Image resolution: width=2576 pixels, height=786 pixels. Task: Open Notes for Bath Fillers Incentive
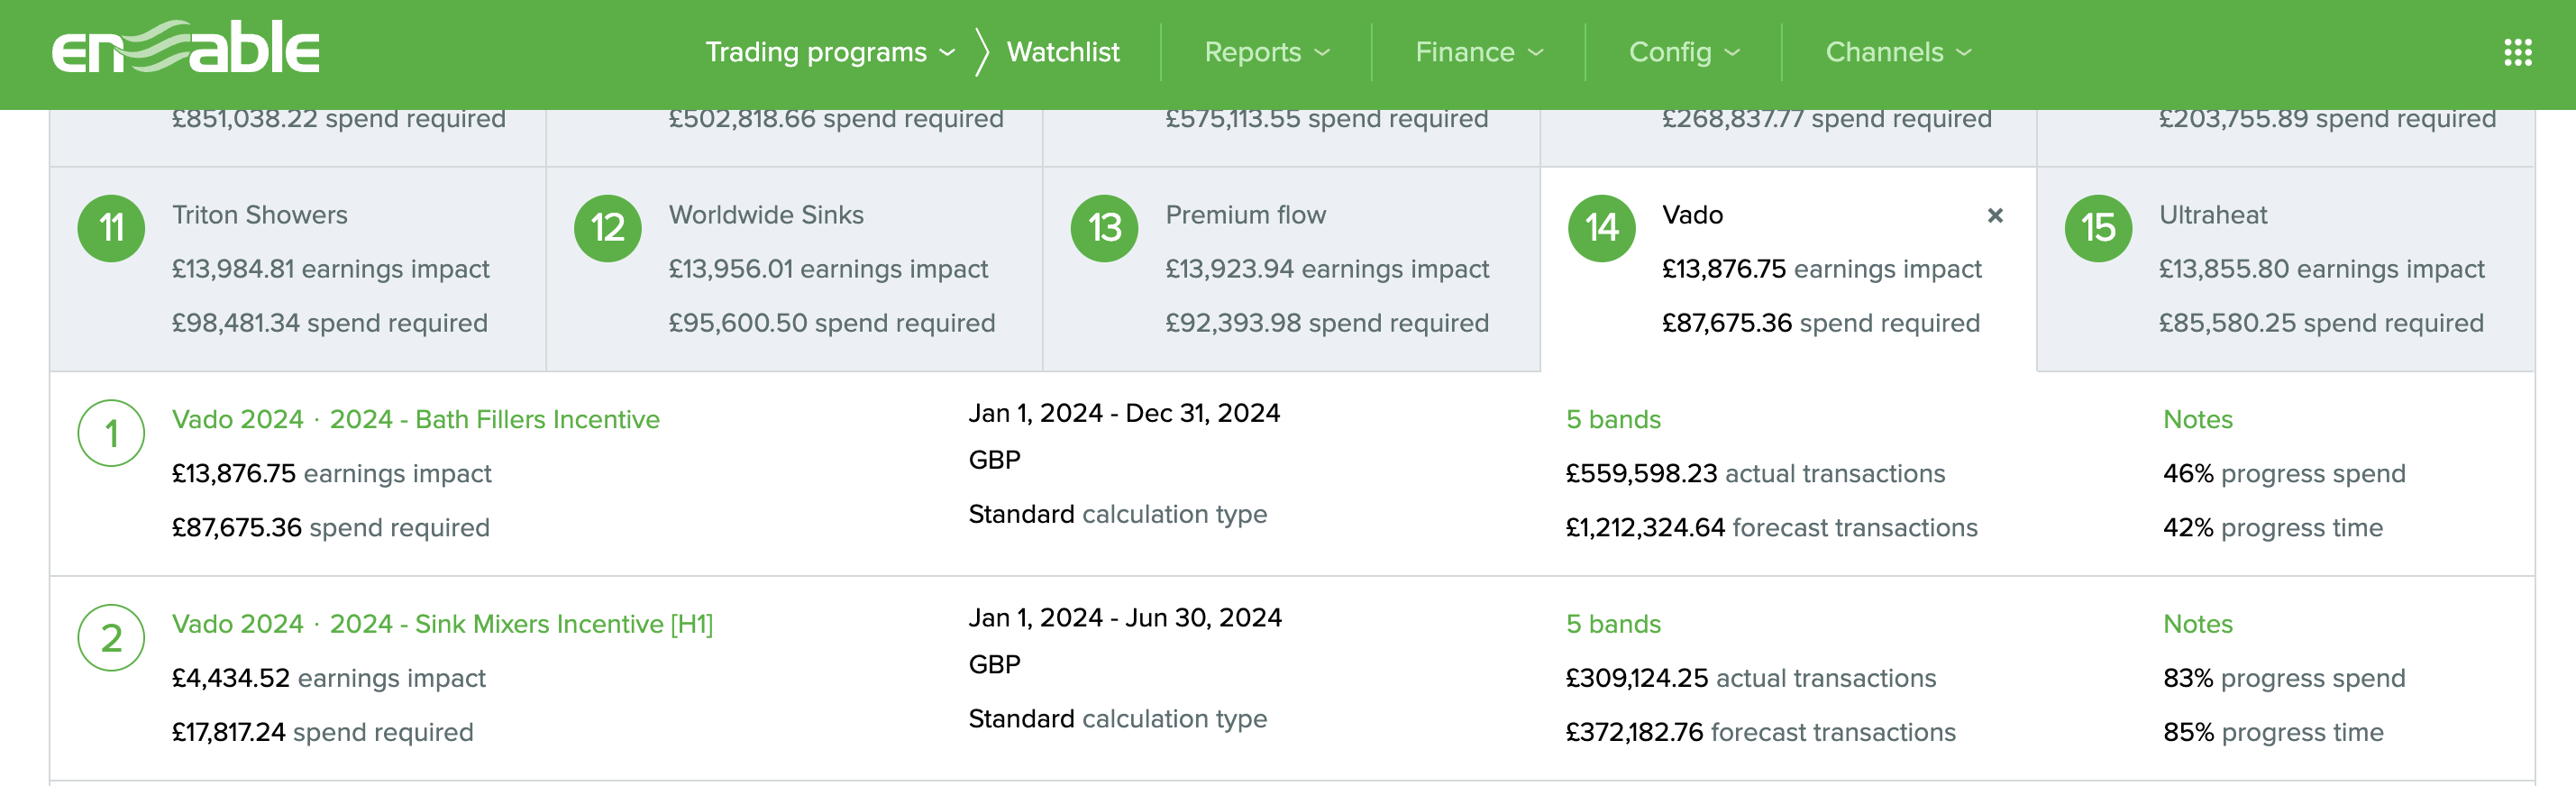pyautogui.click(x=2197, y=419)
